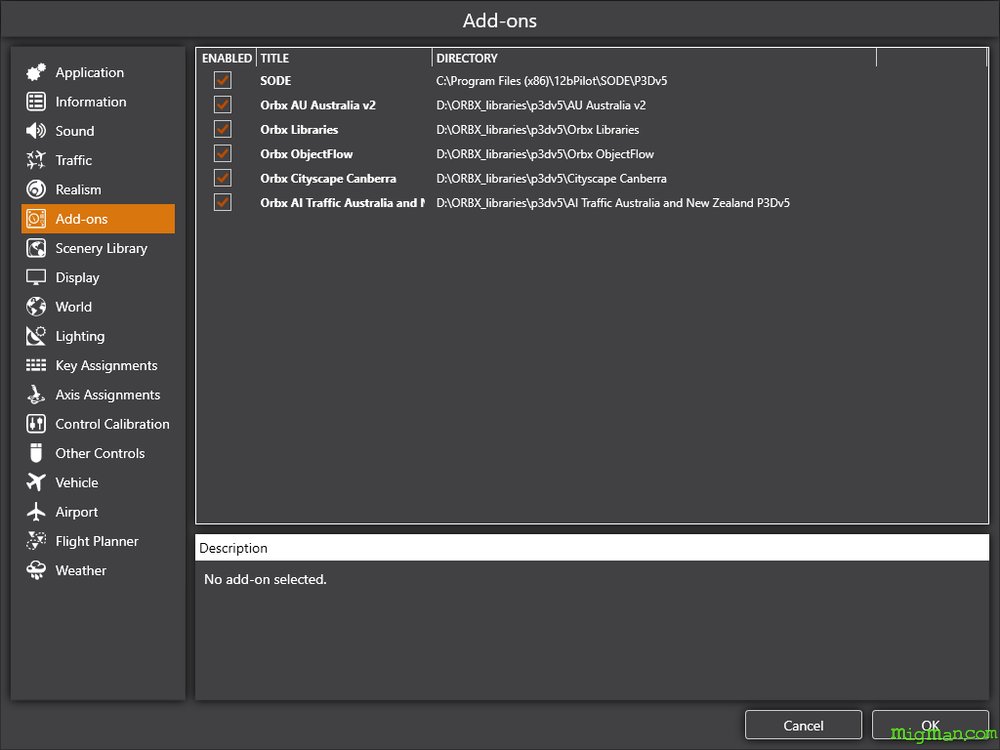
Task: Sort add-ons by TITLE column header
Action: coord(344,58)
